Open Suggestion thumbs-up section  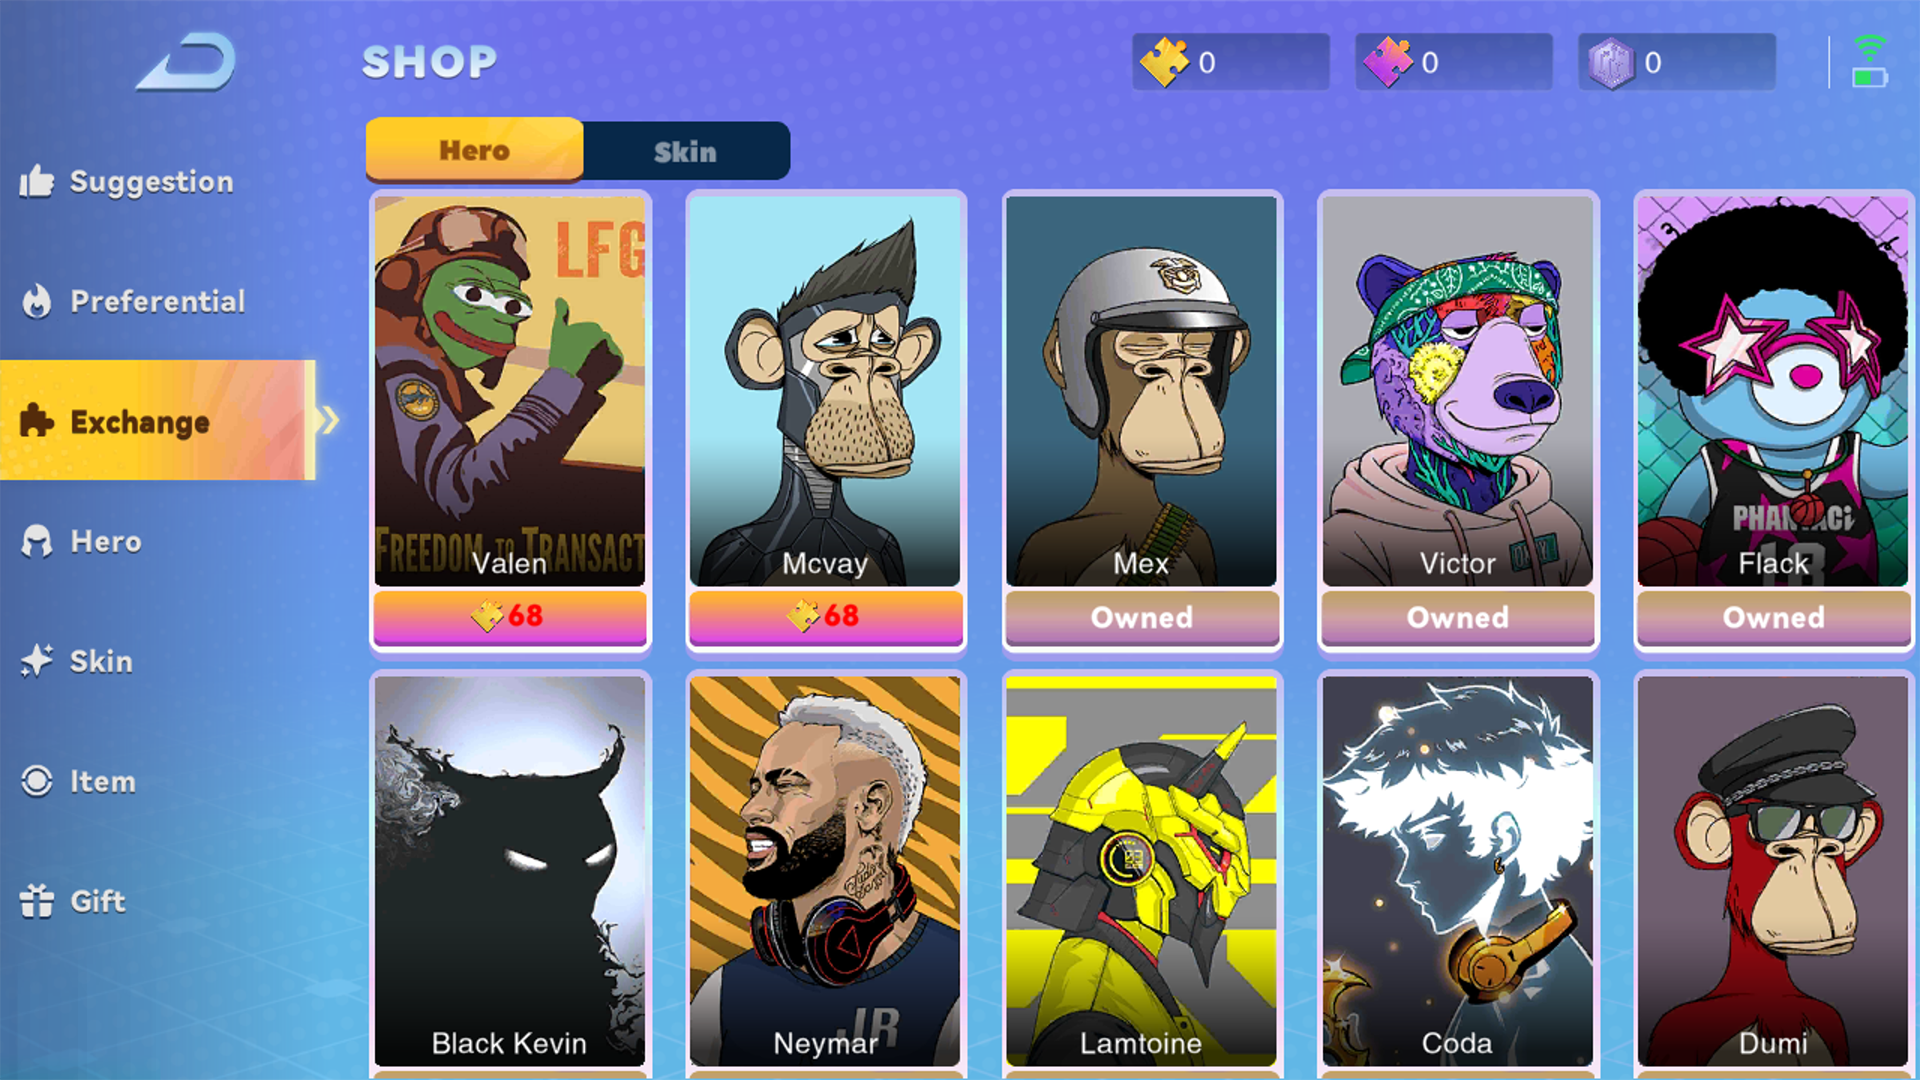tap(127, 181)
